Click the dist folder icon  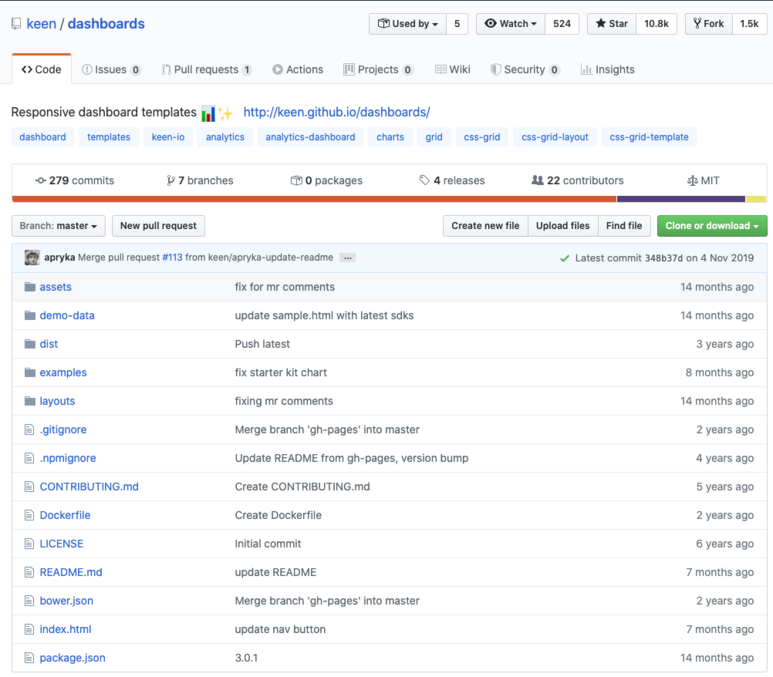pyautogui.click(x=30, y=344)
